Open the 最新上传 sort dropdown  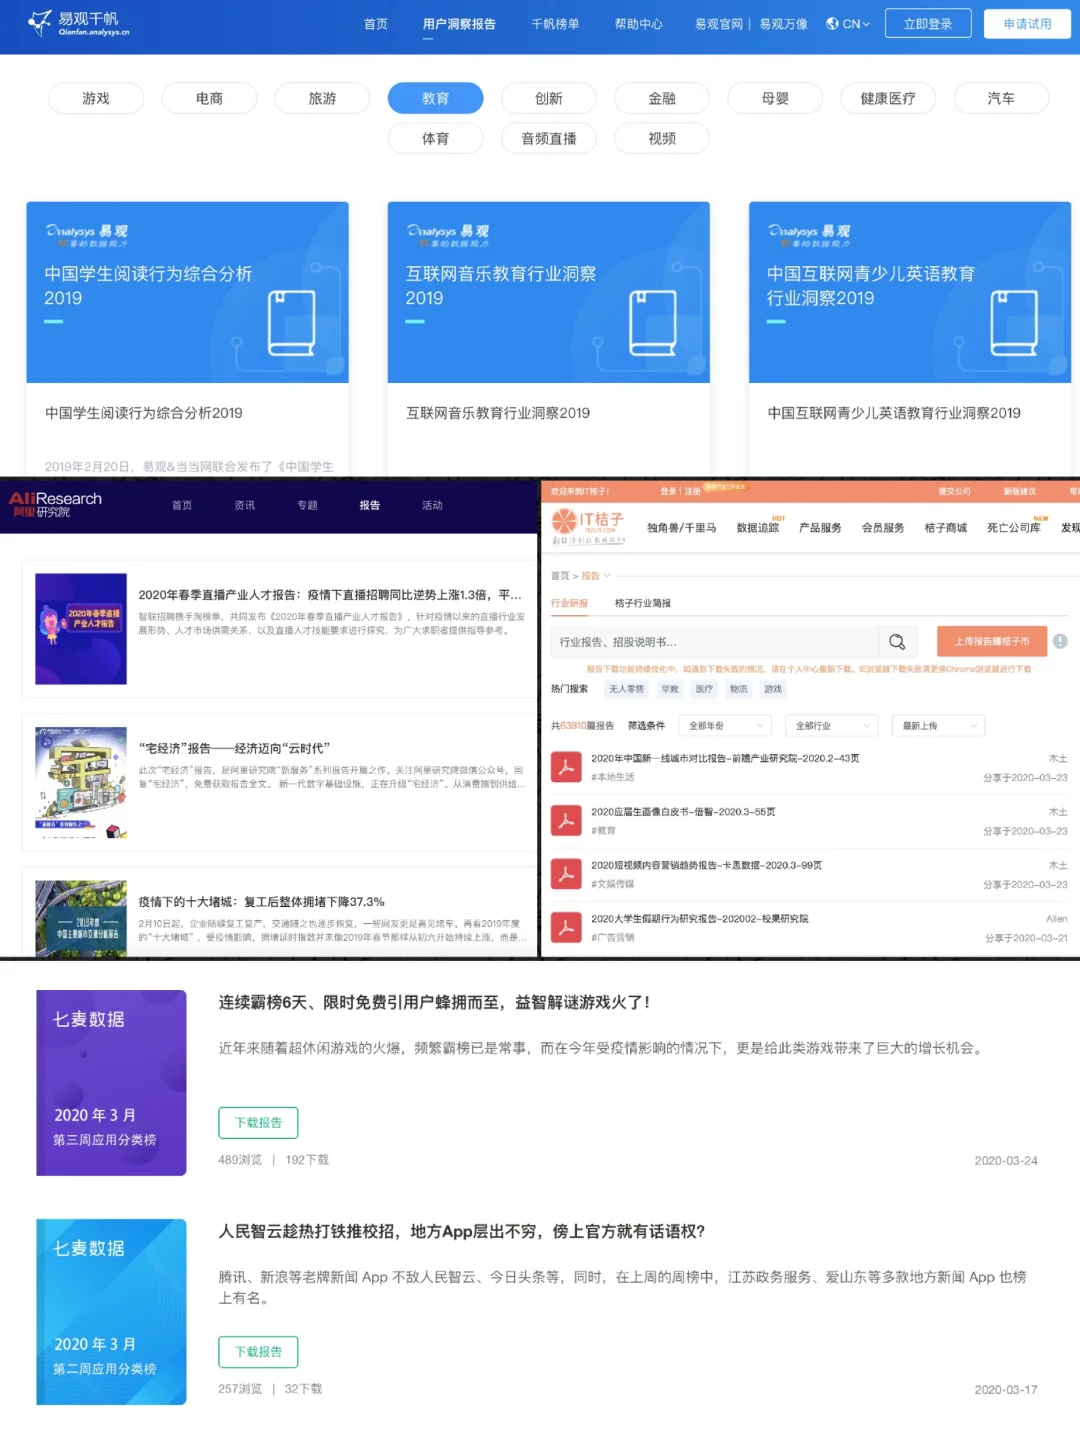[938, 725]
